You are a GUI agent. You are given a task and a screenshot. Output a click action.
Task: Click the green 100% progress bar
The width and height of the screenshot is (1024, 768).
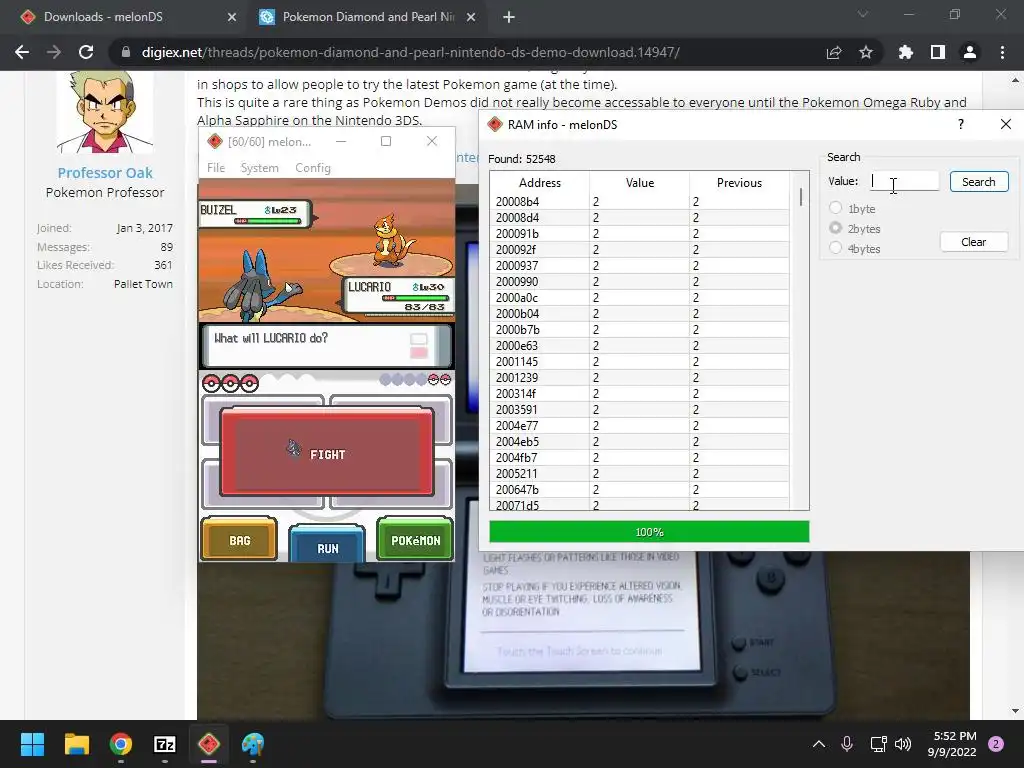point(649,532)
